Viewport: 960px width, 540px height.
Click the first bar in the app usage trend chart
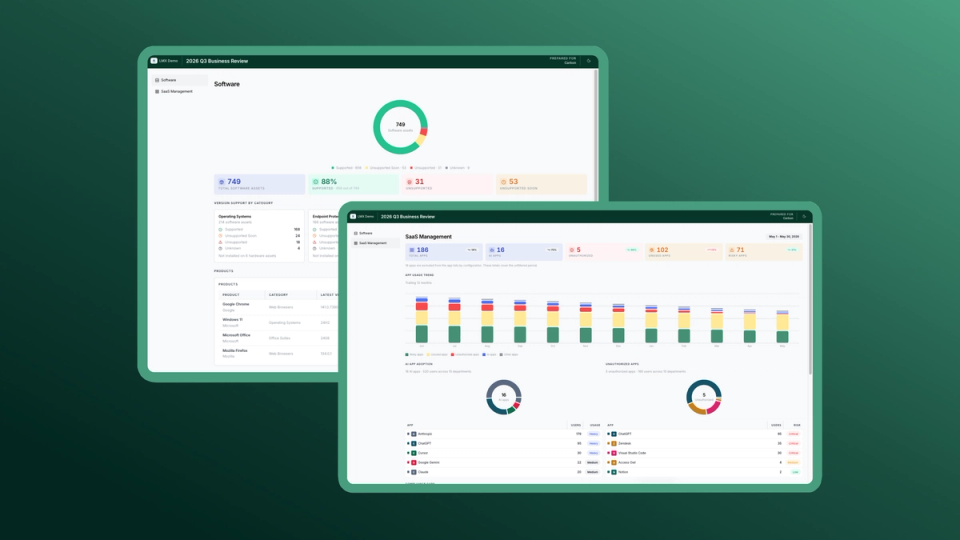click(x=422, y=319)
